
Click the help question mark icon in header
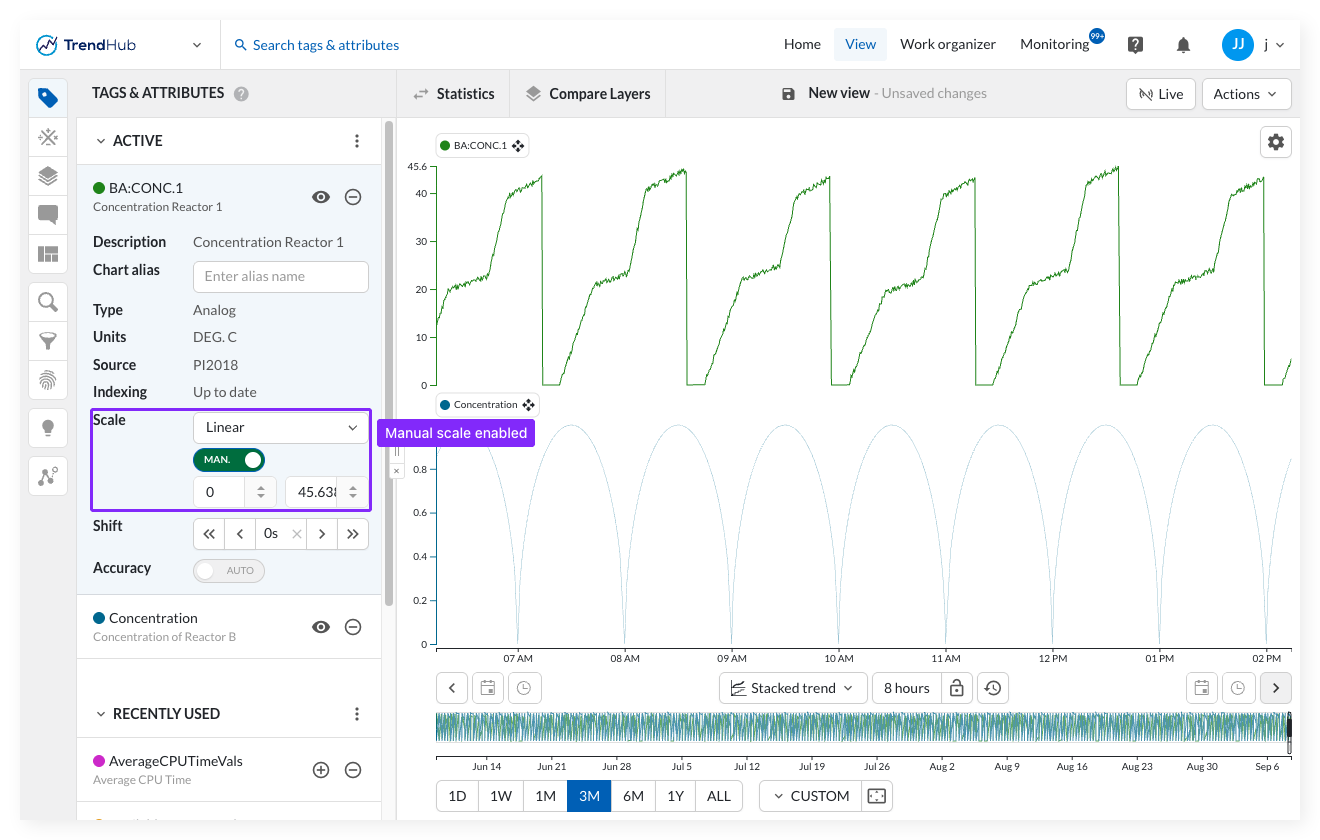click(x=1135, y=44)
